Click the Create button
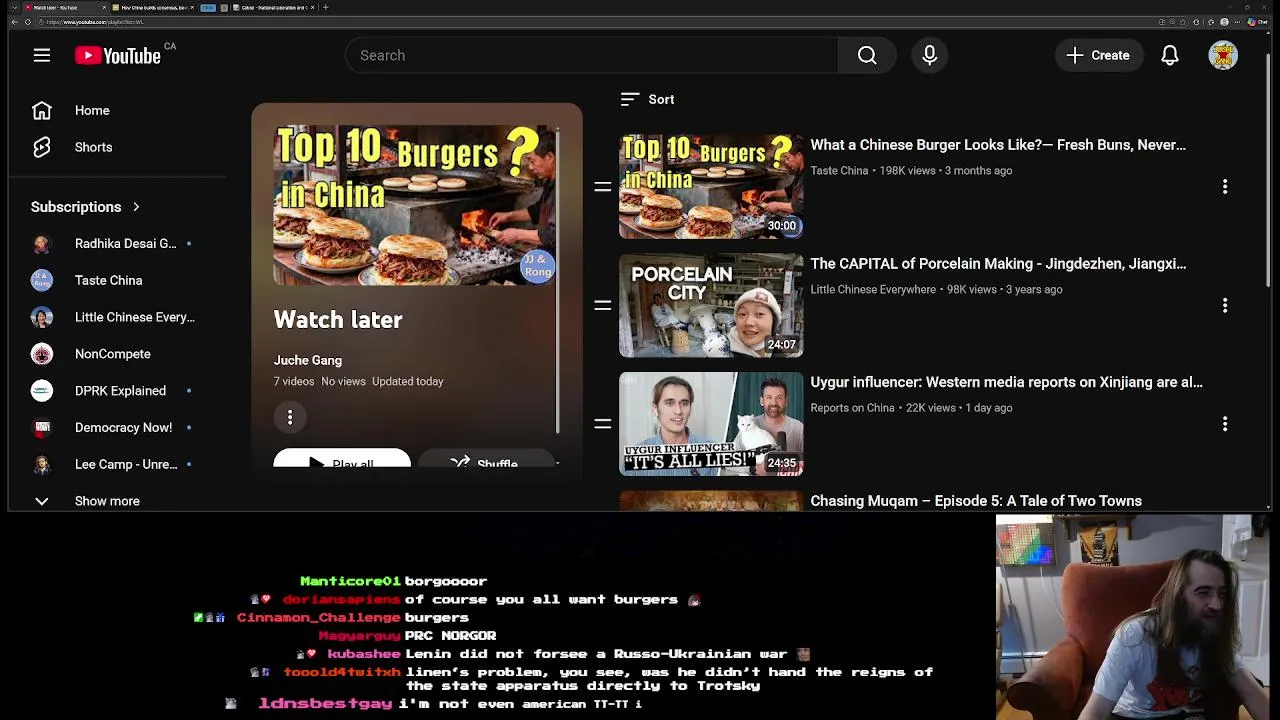The height and width of the screenshot is (720, 1280). click(1098, 55)
